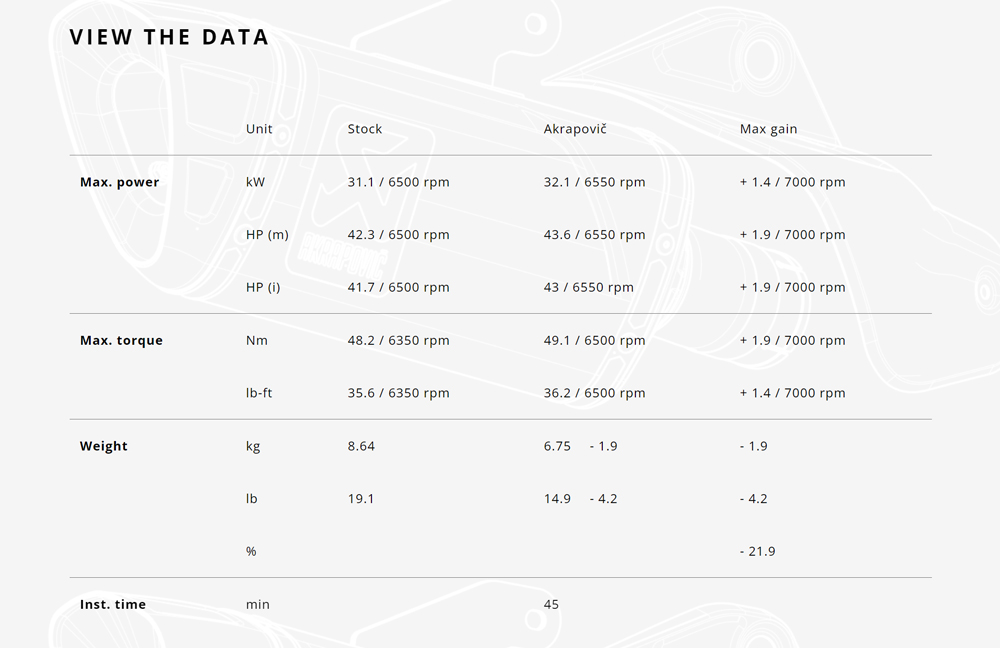Select the Stock column header
This screenshot has height=648, width=1000.
tap(365, 129)
